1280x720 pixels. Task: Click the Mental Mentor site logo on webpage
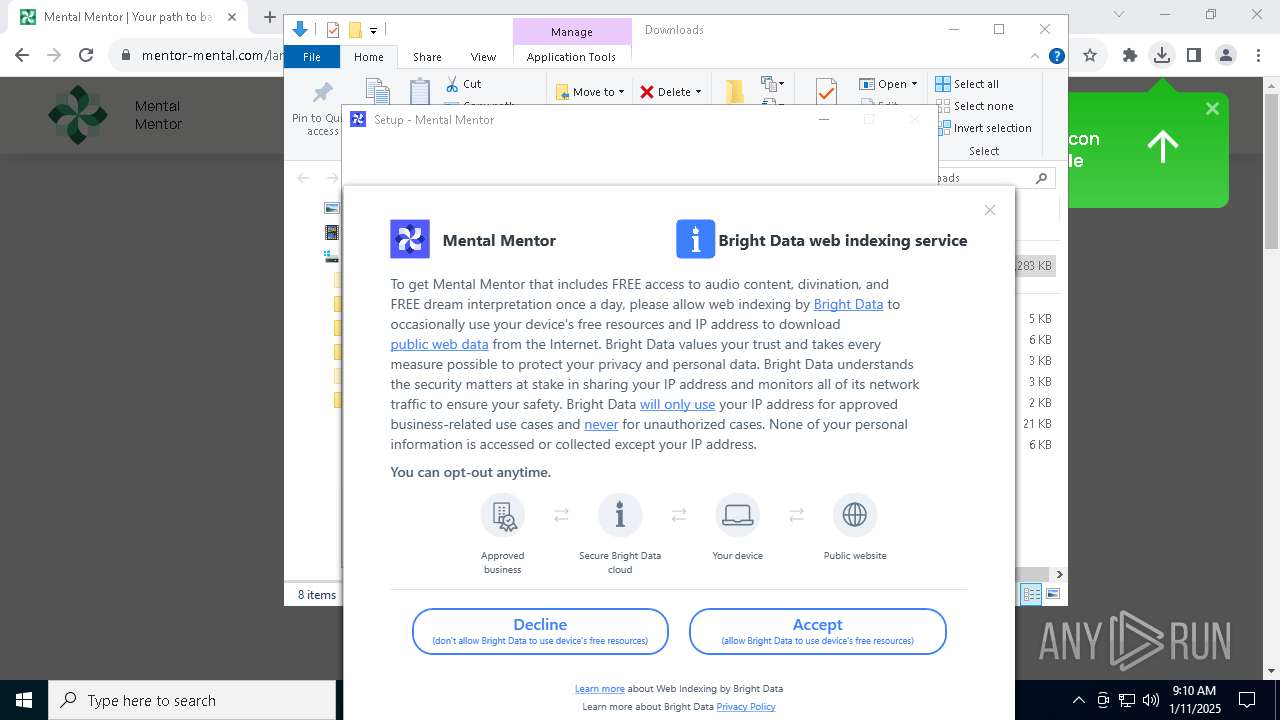78,115
